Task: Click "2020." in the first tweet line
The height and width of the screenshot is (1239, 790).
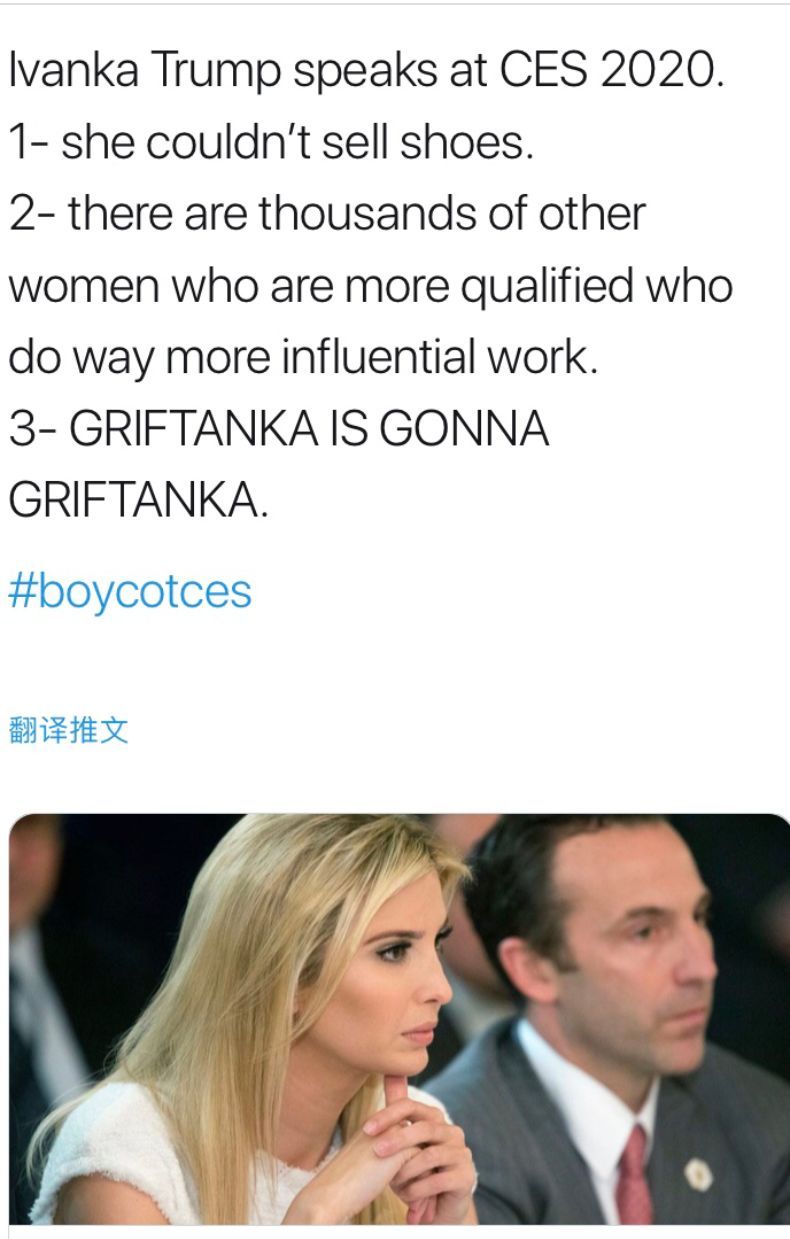Action: (665, 71)
